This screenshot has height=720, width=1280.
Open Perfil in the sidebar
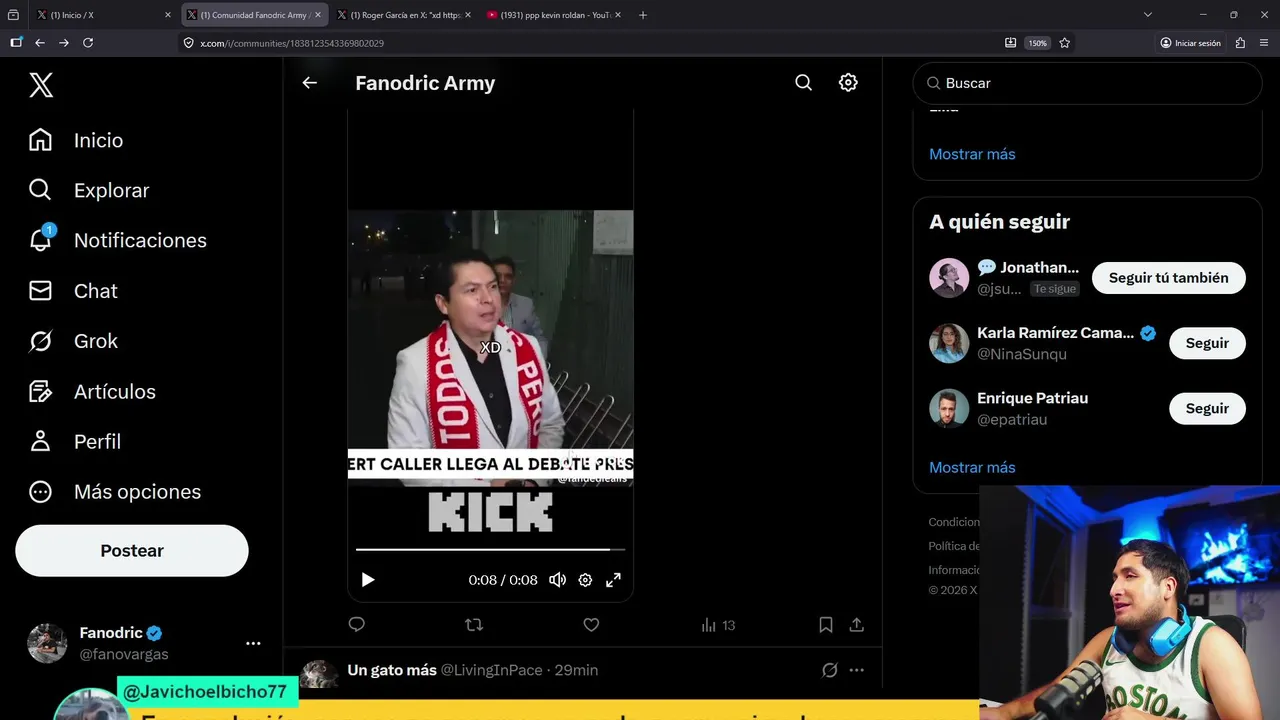(75, 441)
